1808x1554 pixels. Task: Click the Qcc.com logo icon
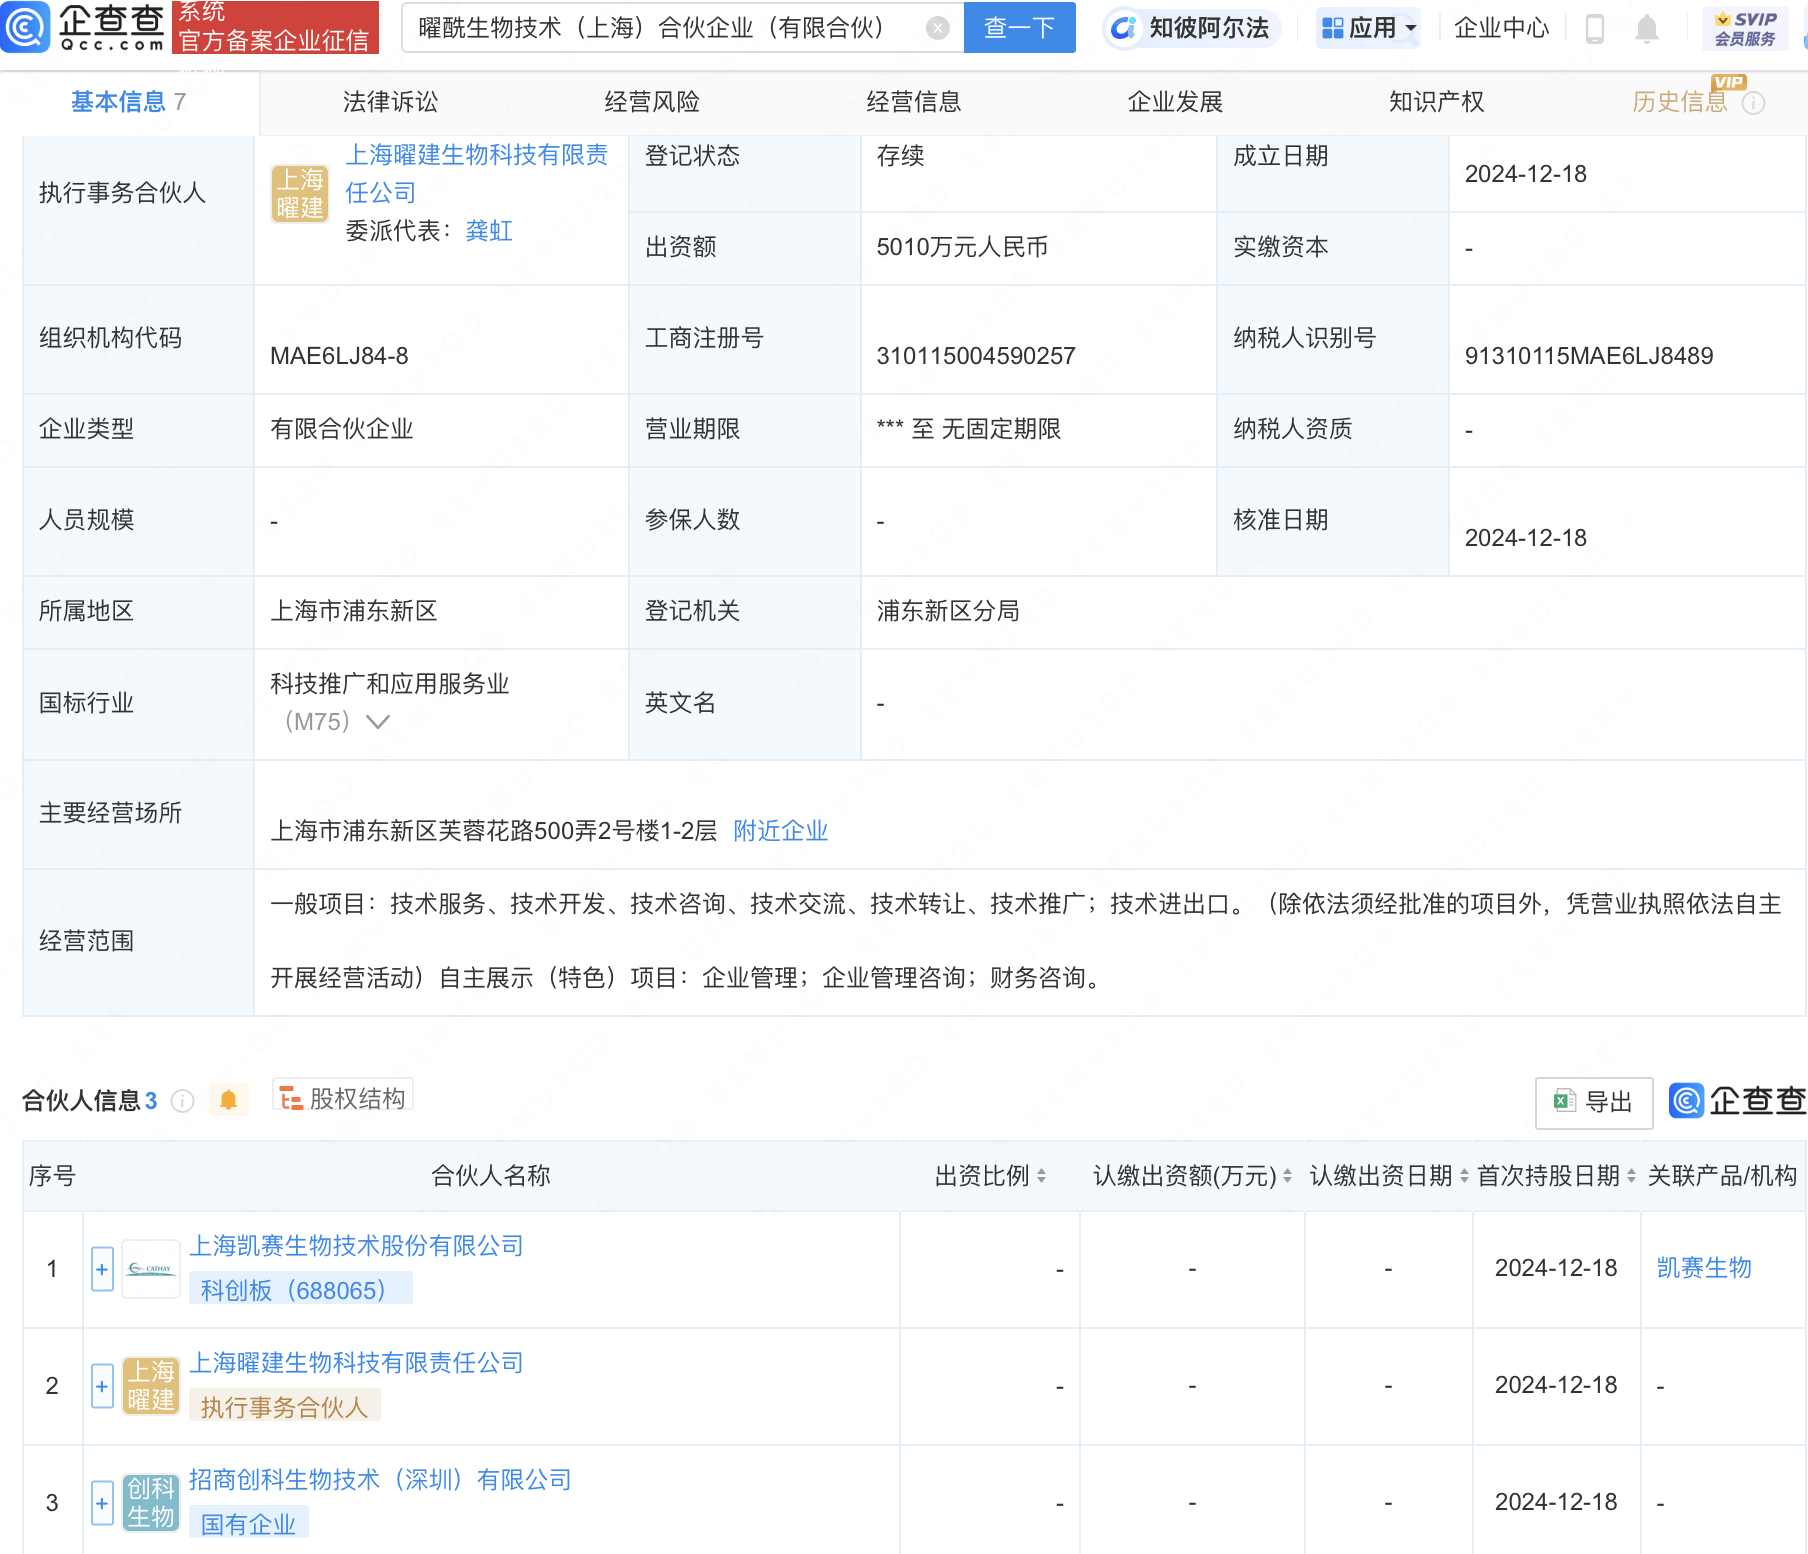24,27
